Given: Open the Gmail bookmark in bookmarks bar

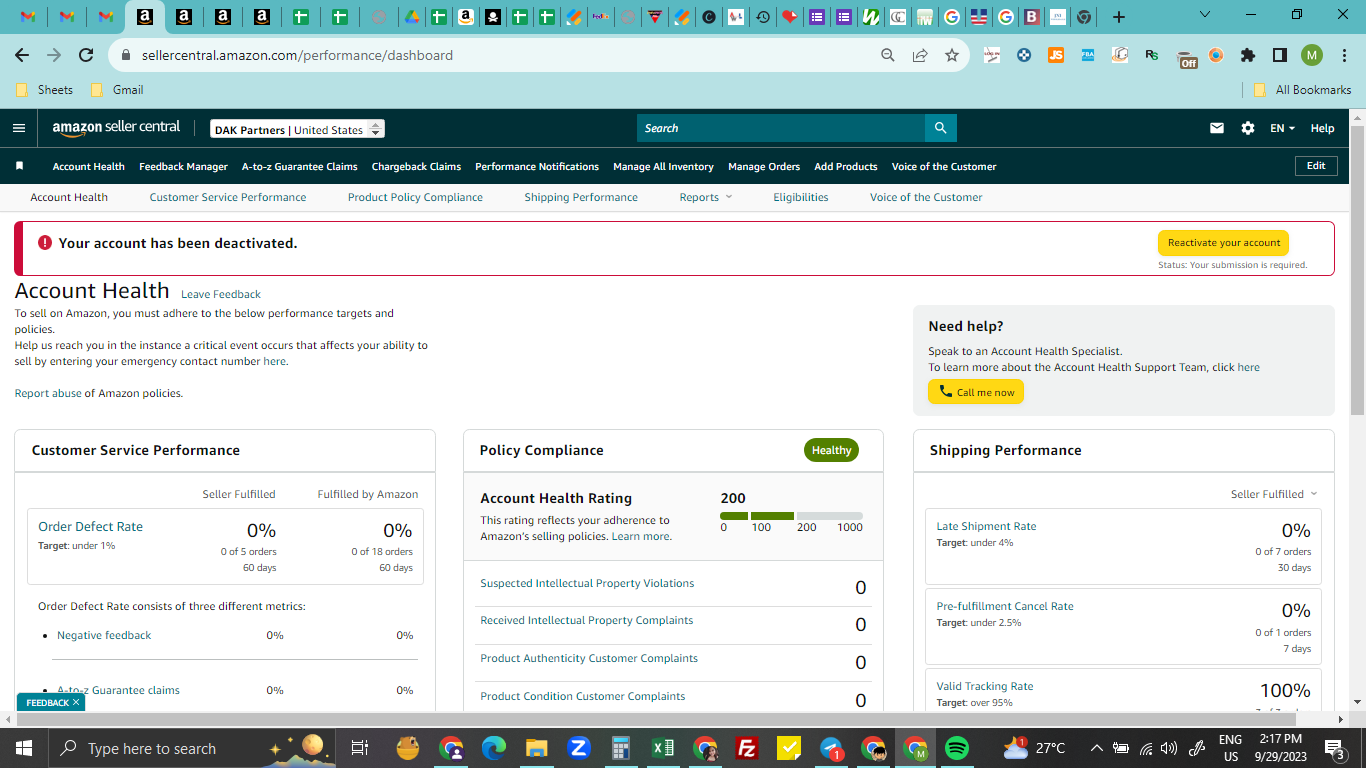Looking at the screenshot, I should point(117,89).
